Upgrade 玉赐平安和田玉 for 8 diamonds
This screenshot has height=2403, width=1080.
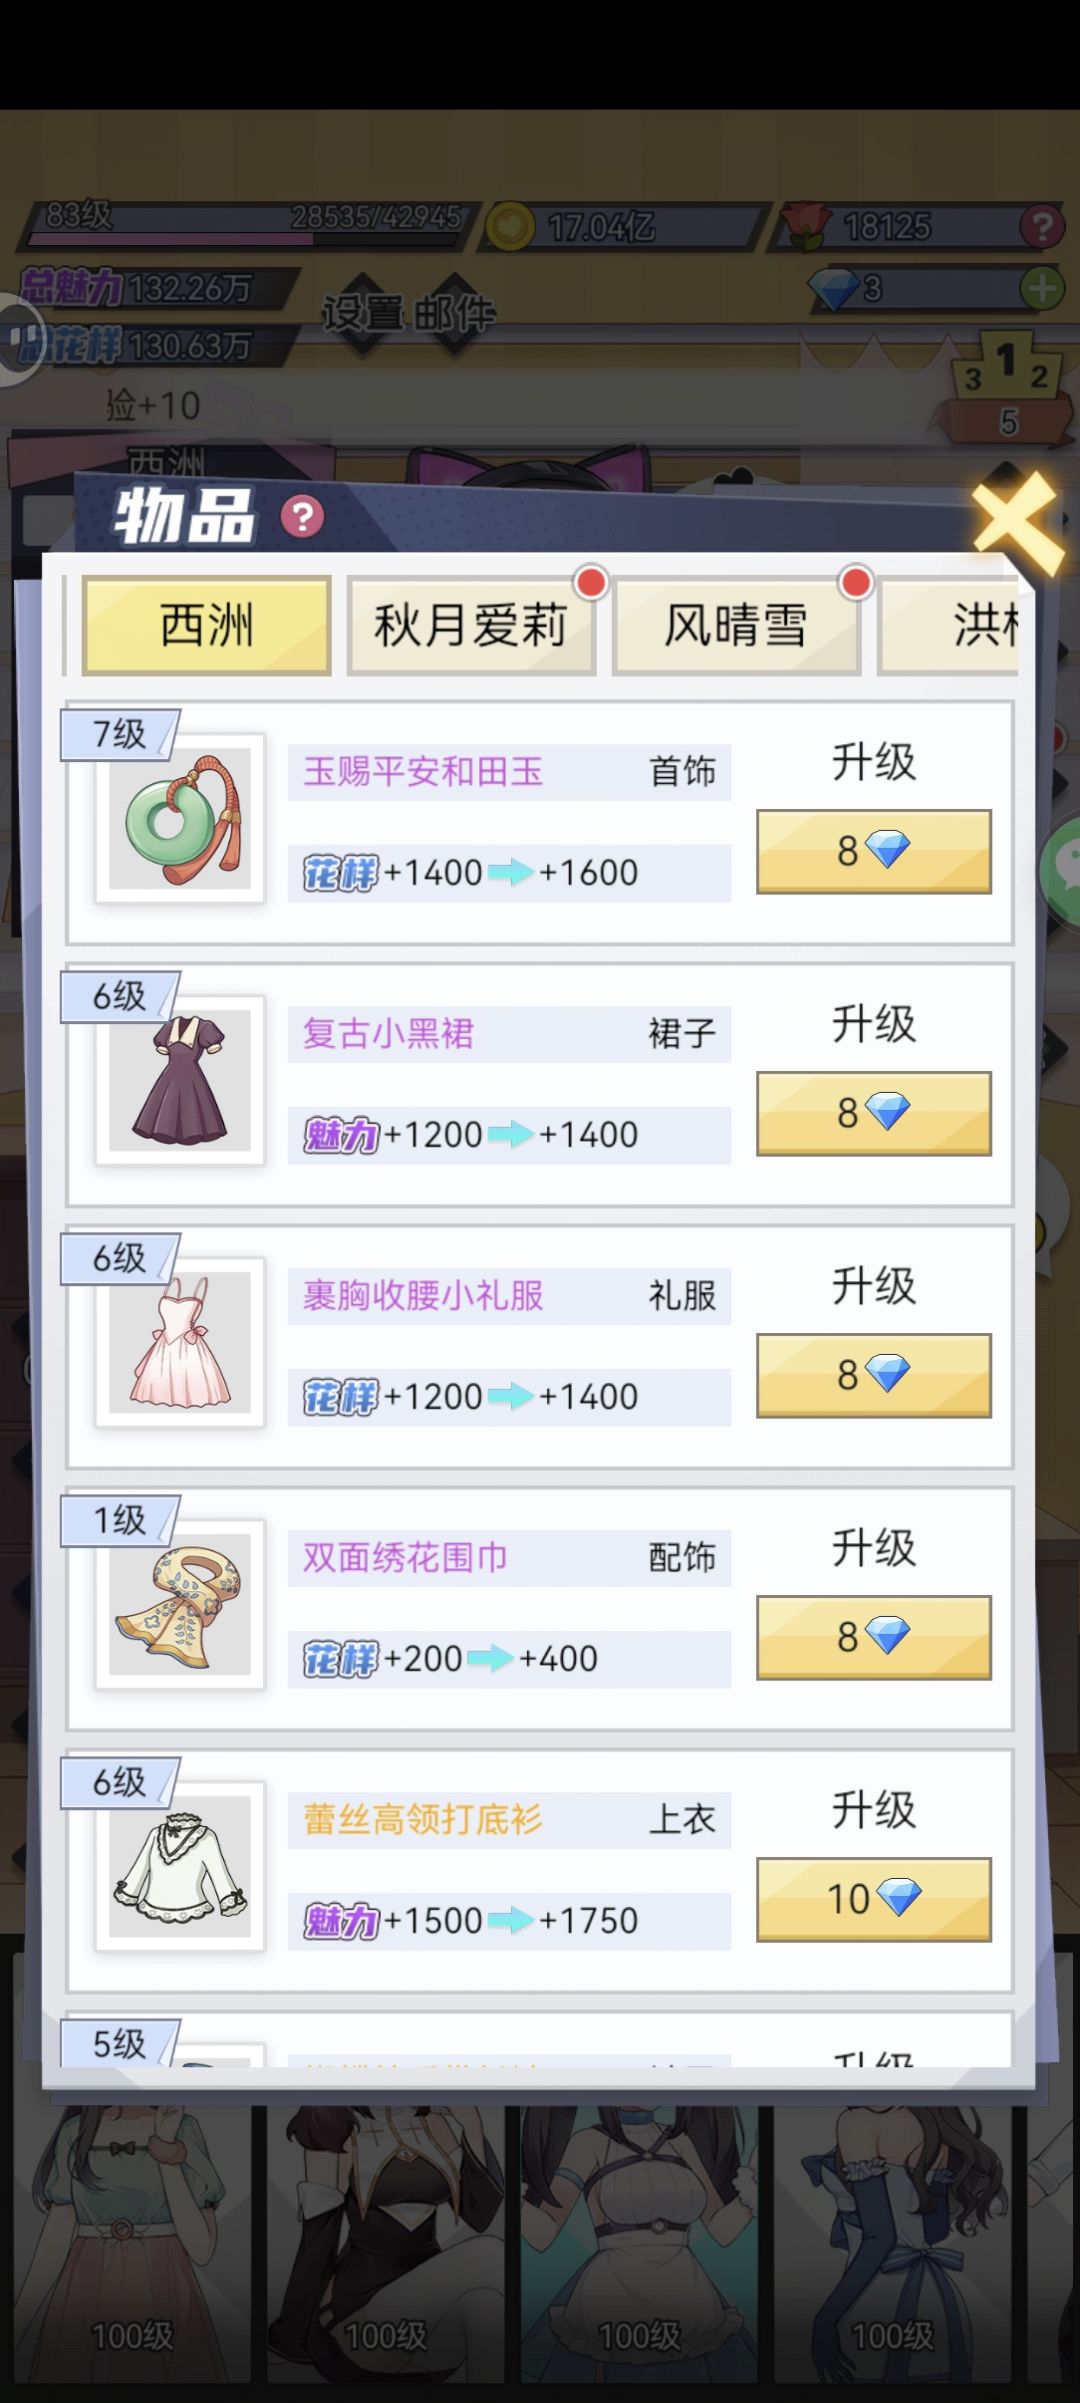(x=873, y=851)
